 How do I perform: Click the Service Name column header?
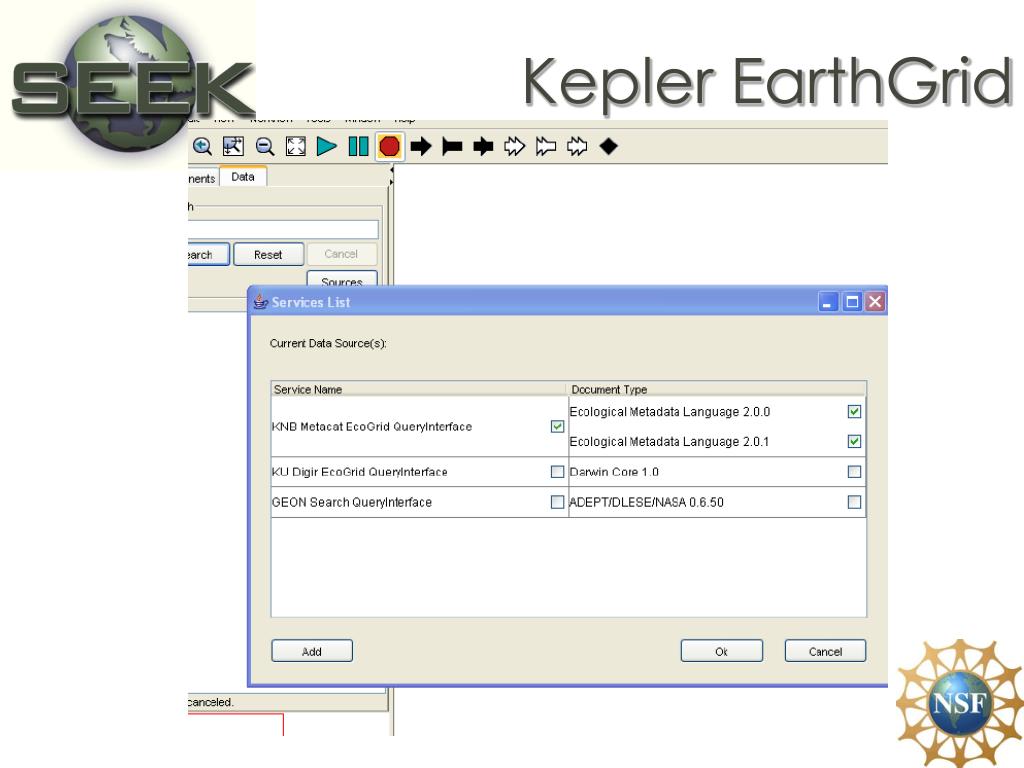click(418, 389)
